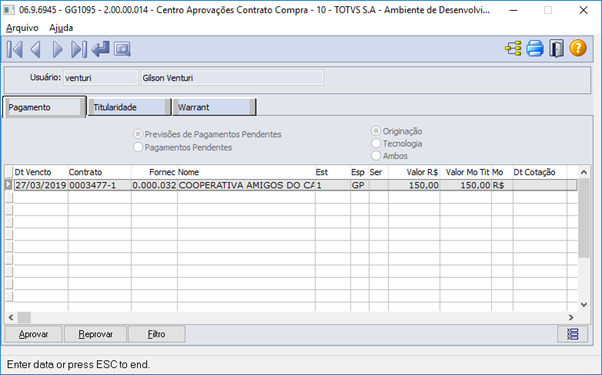Click the grid vertical scrollbar up arrow
Screen dimensions: 602x375
pyautogui.click(x=584, y=172)
